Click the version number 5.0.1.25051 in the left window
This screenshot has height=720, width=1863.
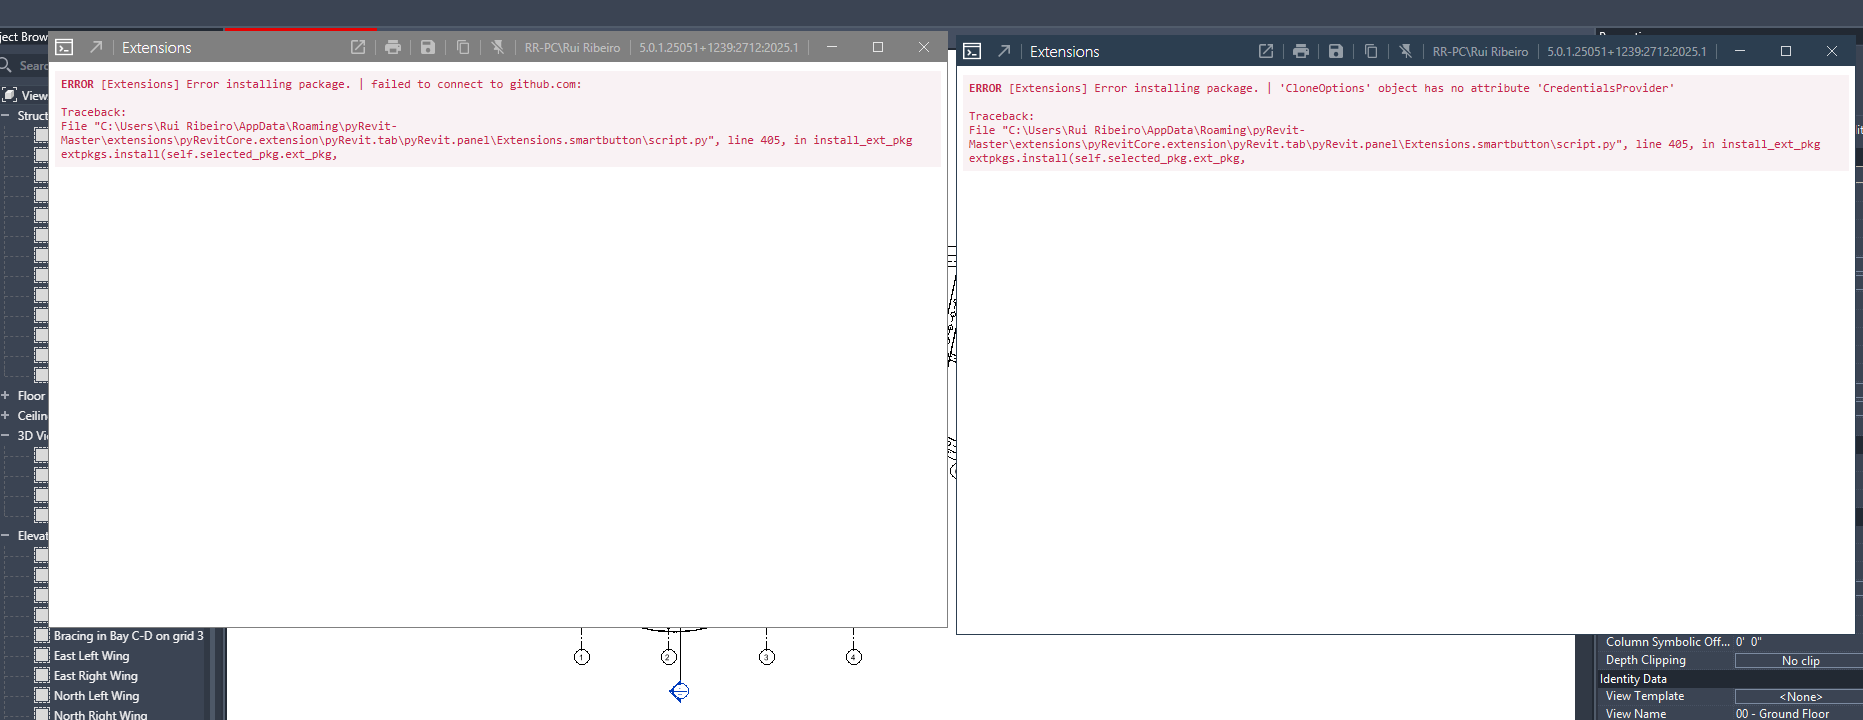click(x=719, y=48)
